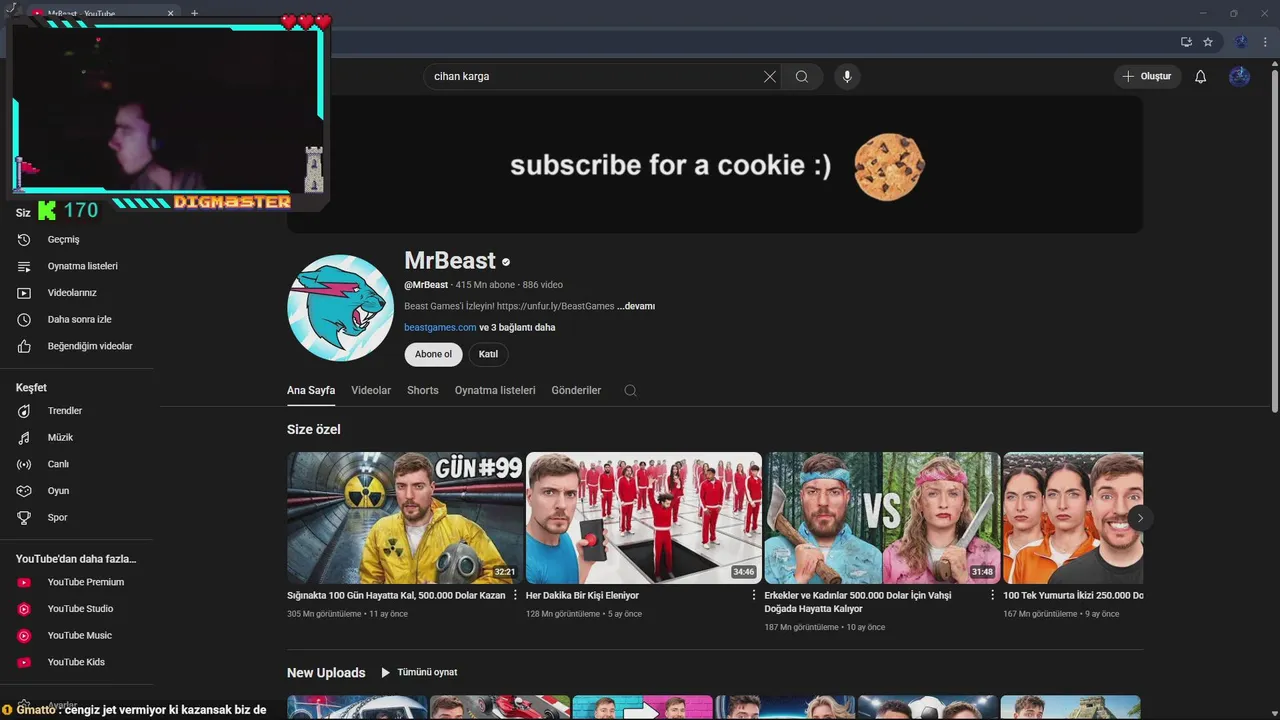Open YouTube Music from sidebar
The image size is (1280, 720).
tap(78, 636)
